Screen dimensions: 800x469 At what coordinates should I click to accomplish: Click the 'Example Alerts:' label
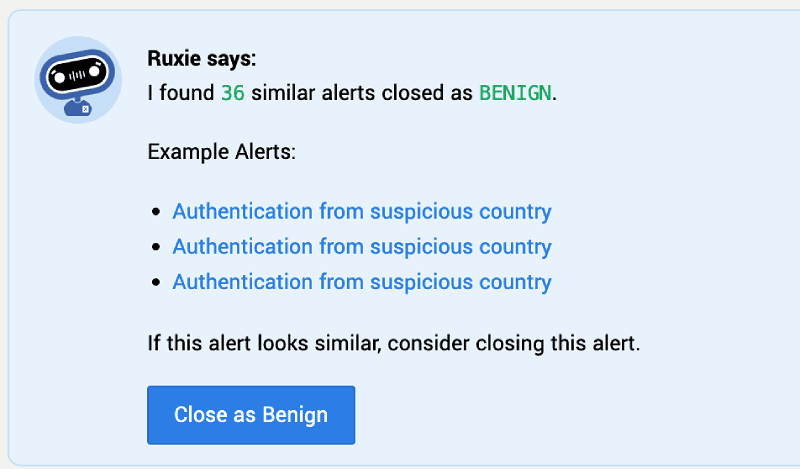click(221, 153)
